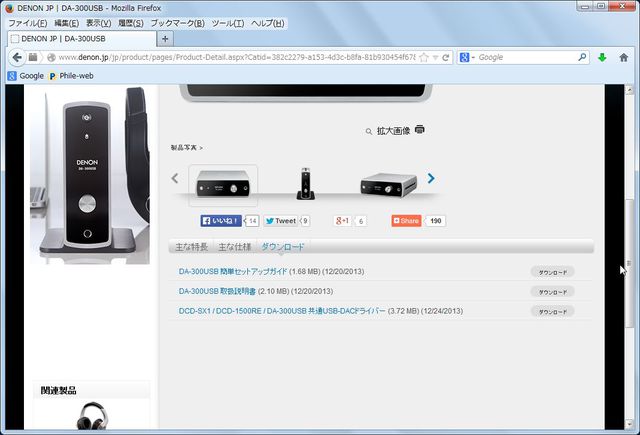Click the magnifier search icon in search box

(x=582, y=57)
